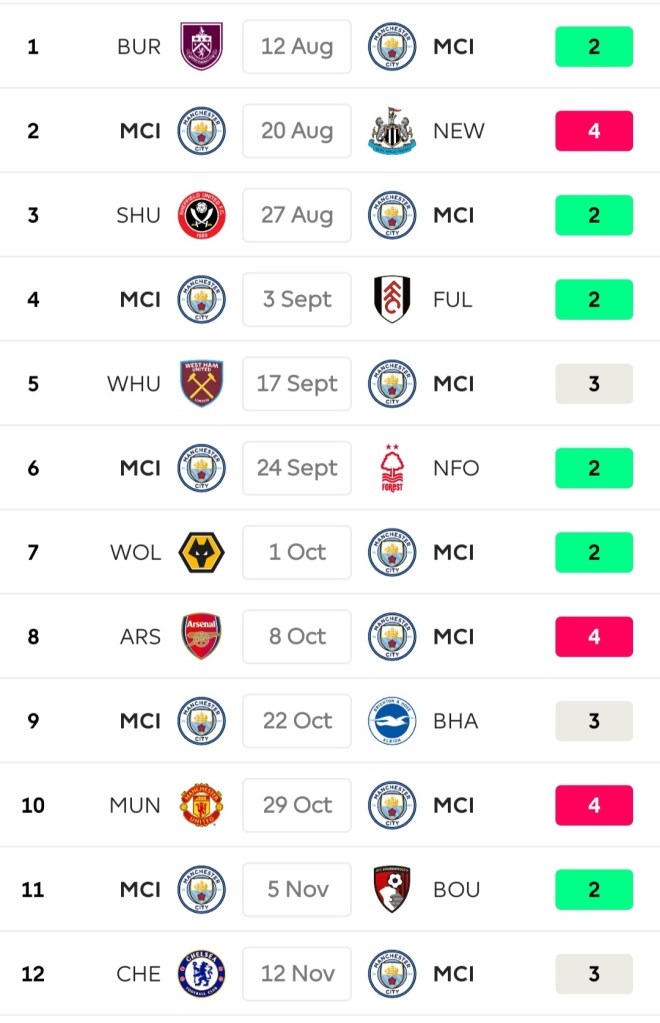Screen dimensions: 660x1023
Task: Click the NEW team abbreviation
Action: pyautogui.click(x=459, y=131)
